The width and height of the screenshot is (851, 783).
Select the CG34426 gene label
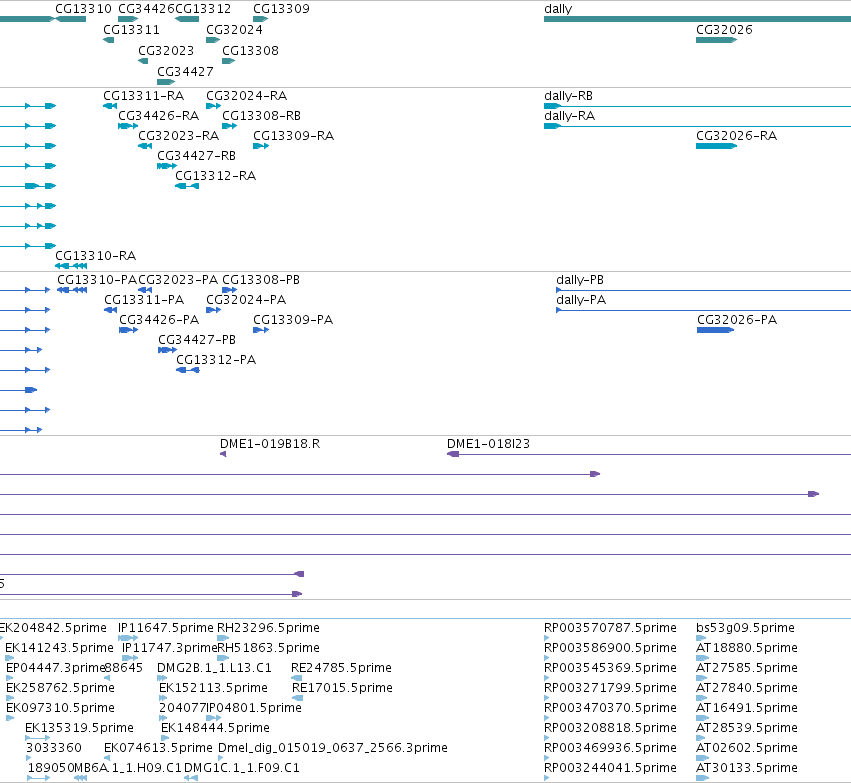147,9
